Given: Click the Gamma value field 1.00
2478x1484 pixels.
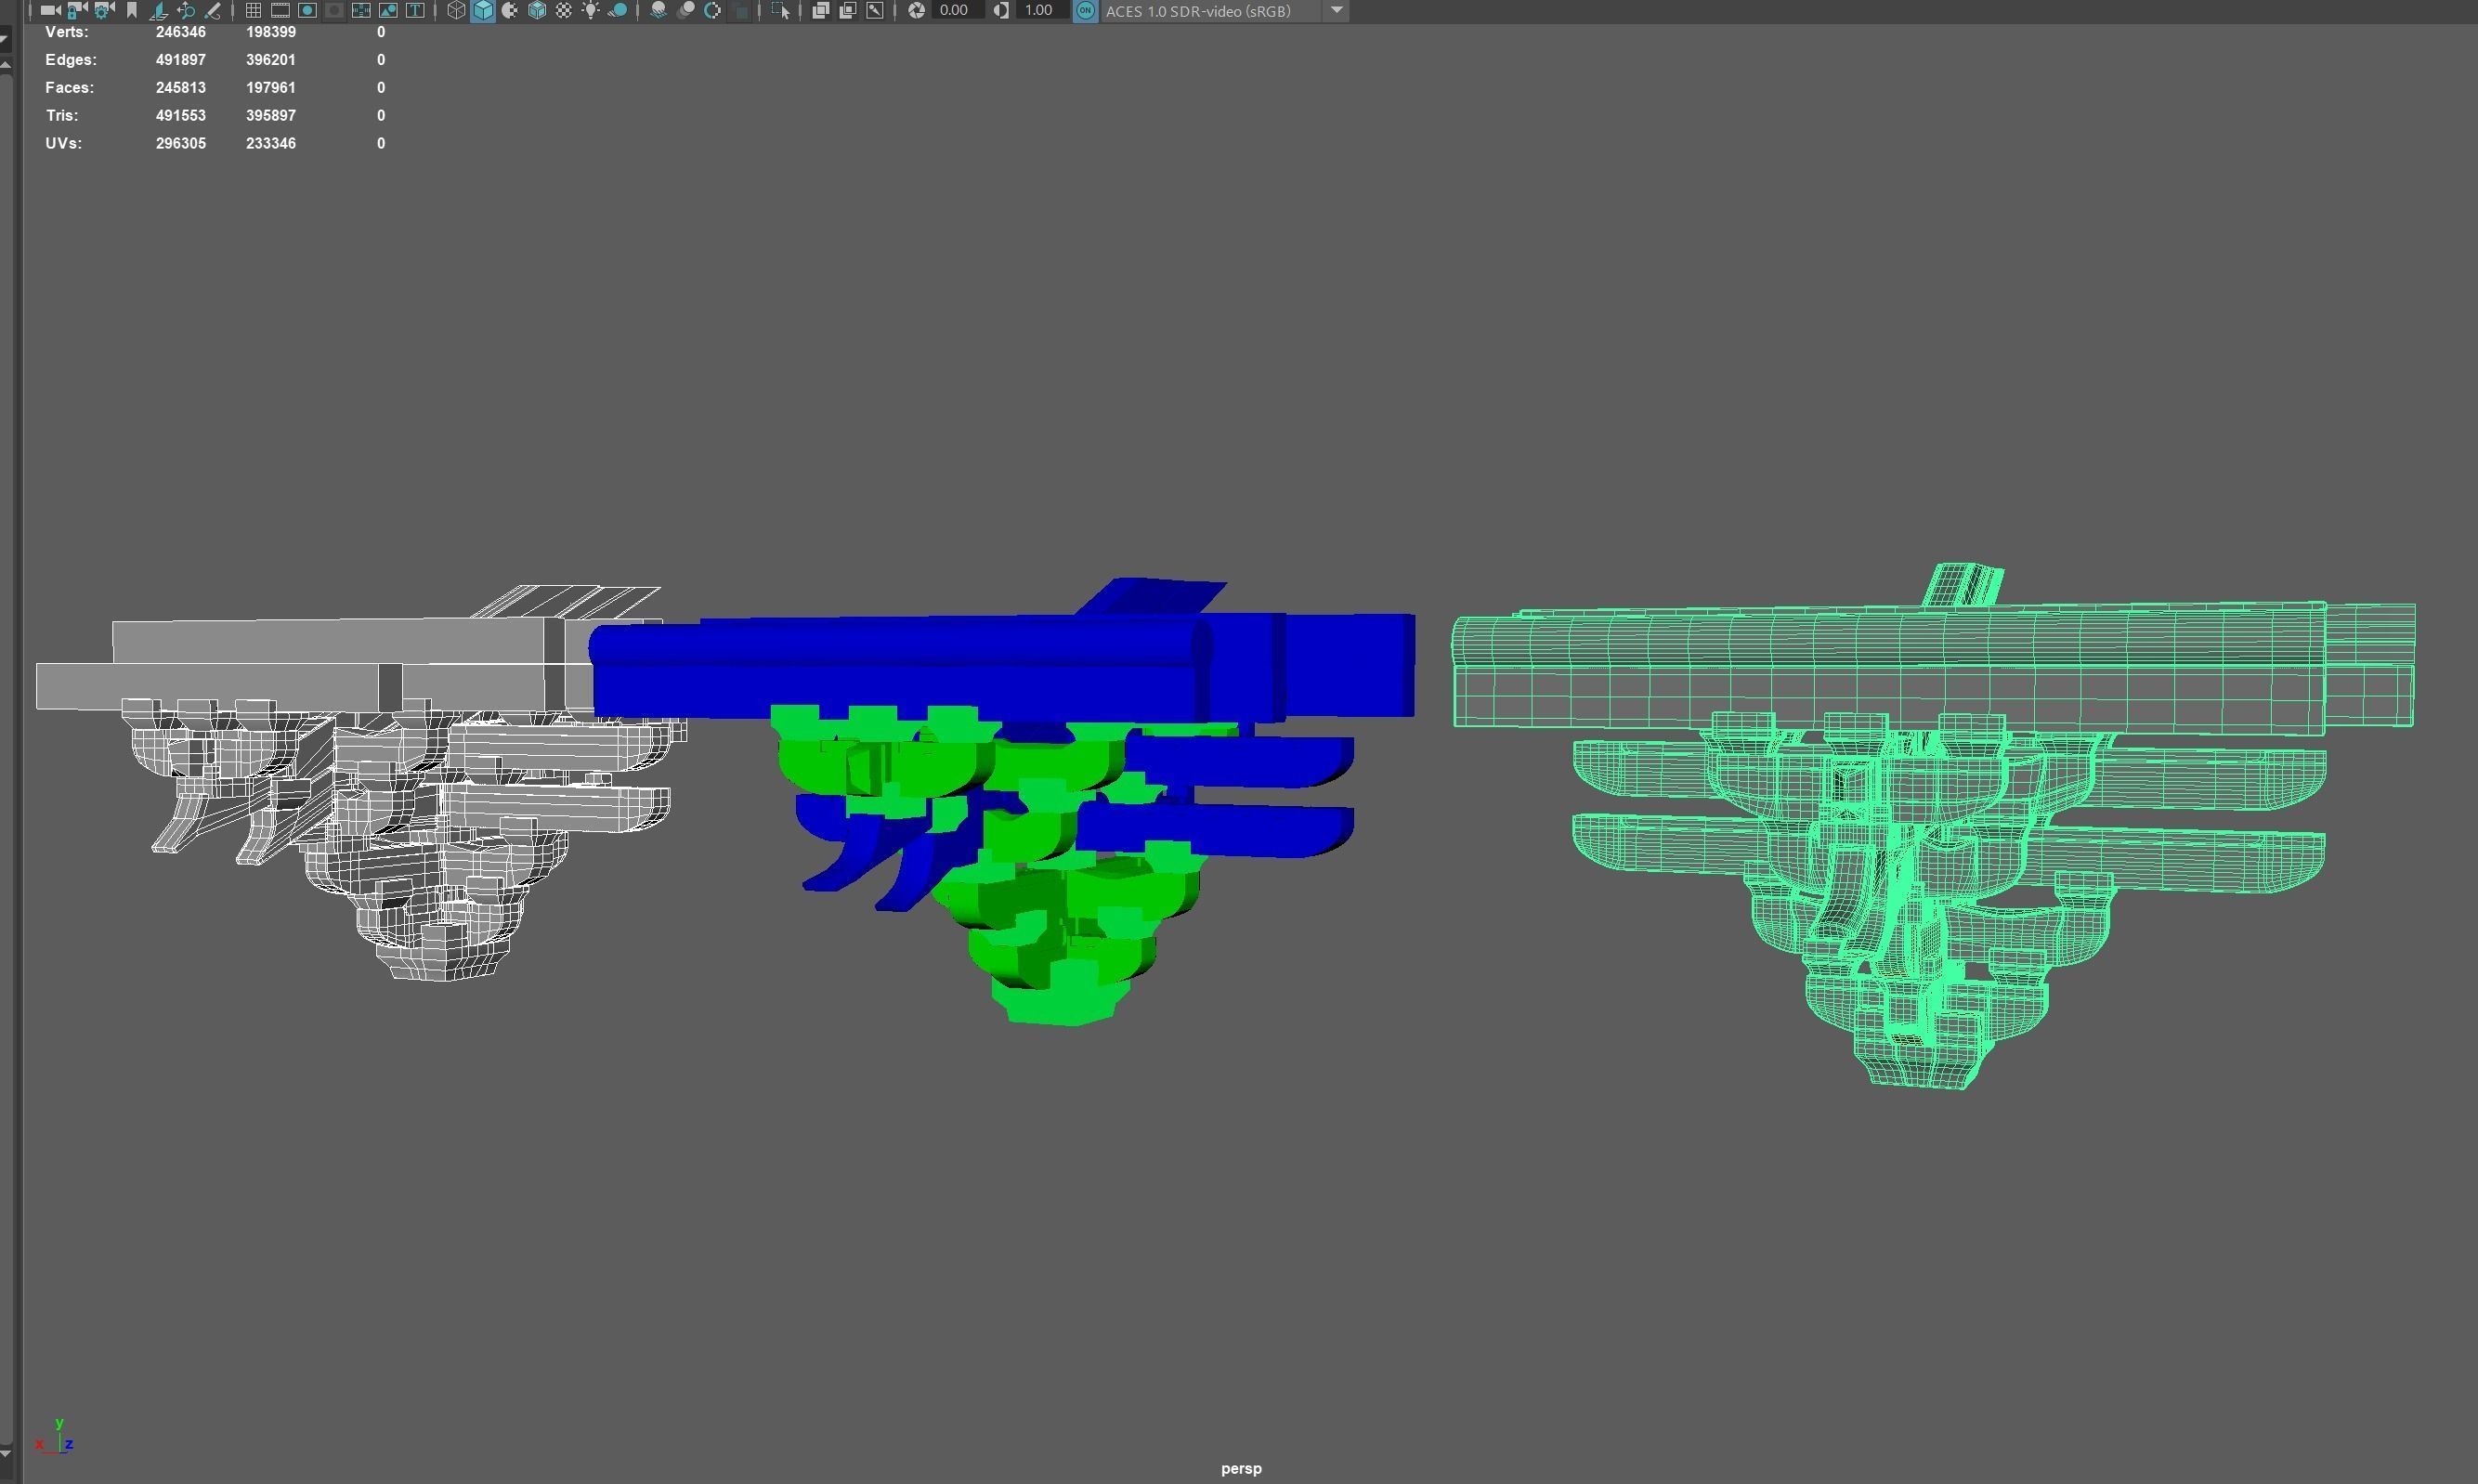Looking at the screenshot, I should [x=1039, y=11].
